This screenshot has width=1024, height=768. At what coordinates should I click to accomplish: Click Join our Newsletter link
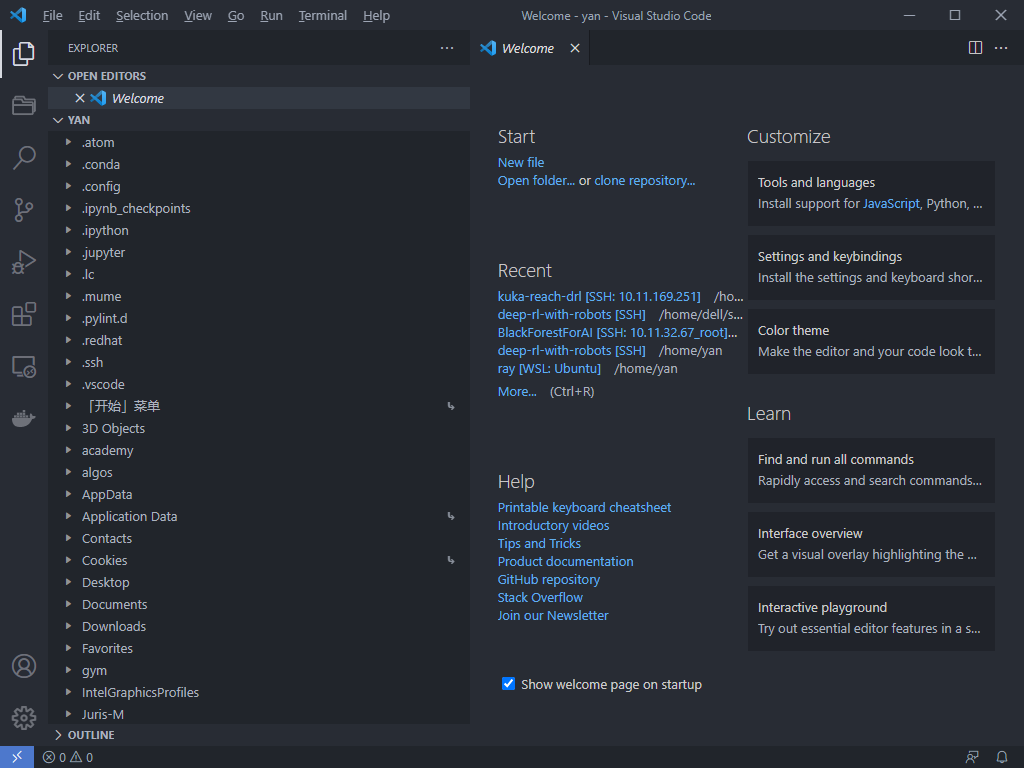(x=552, y=615)
